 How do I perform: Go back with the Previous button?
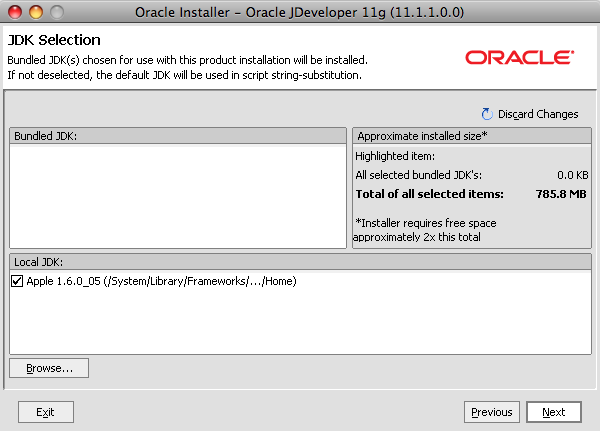(492, 412)
